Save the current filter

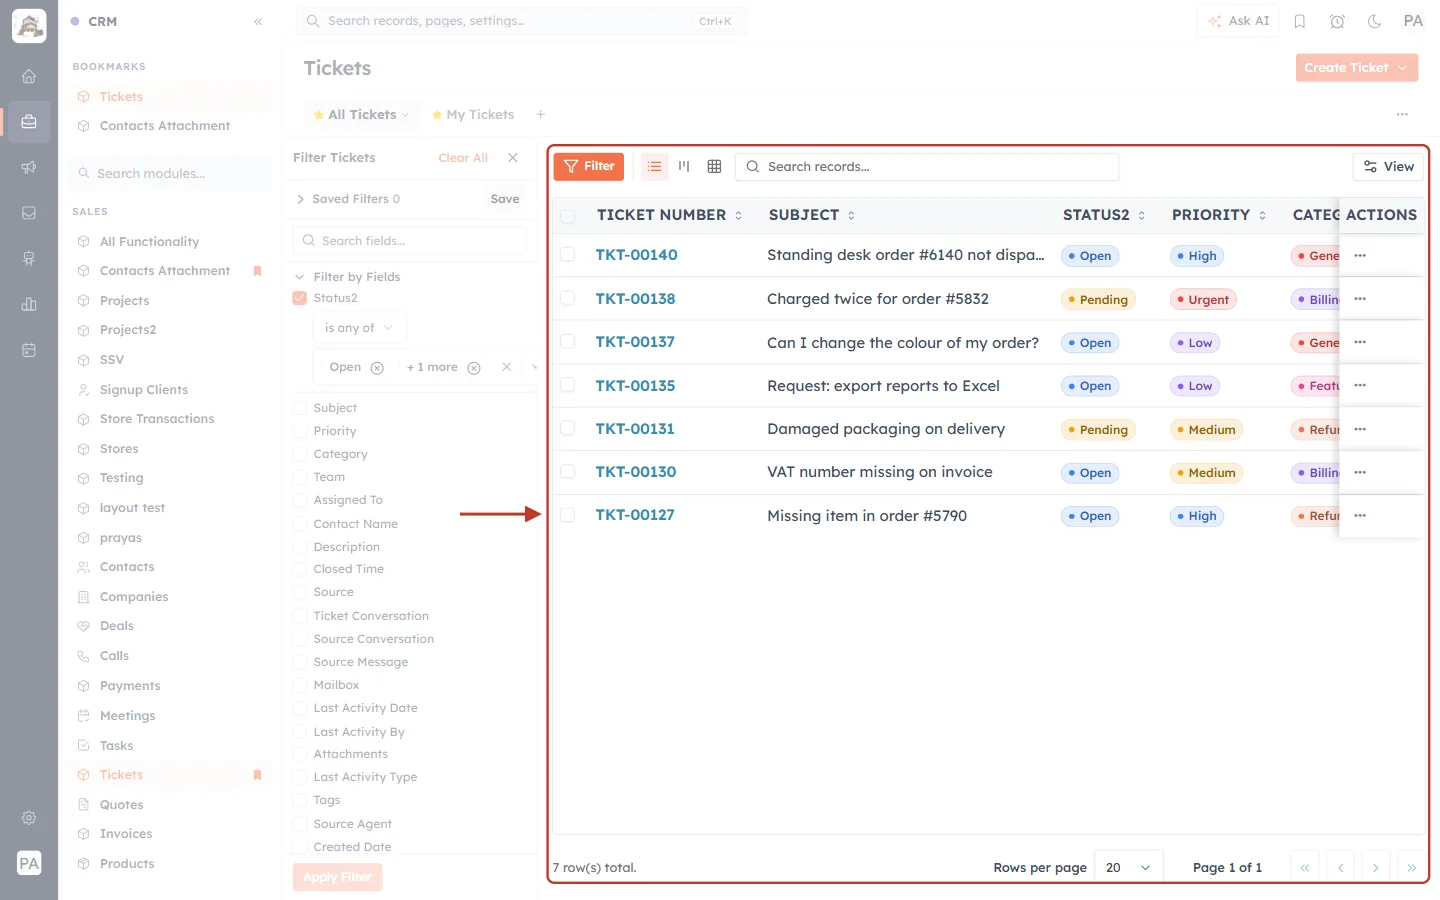505,199
